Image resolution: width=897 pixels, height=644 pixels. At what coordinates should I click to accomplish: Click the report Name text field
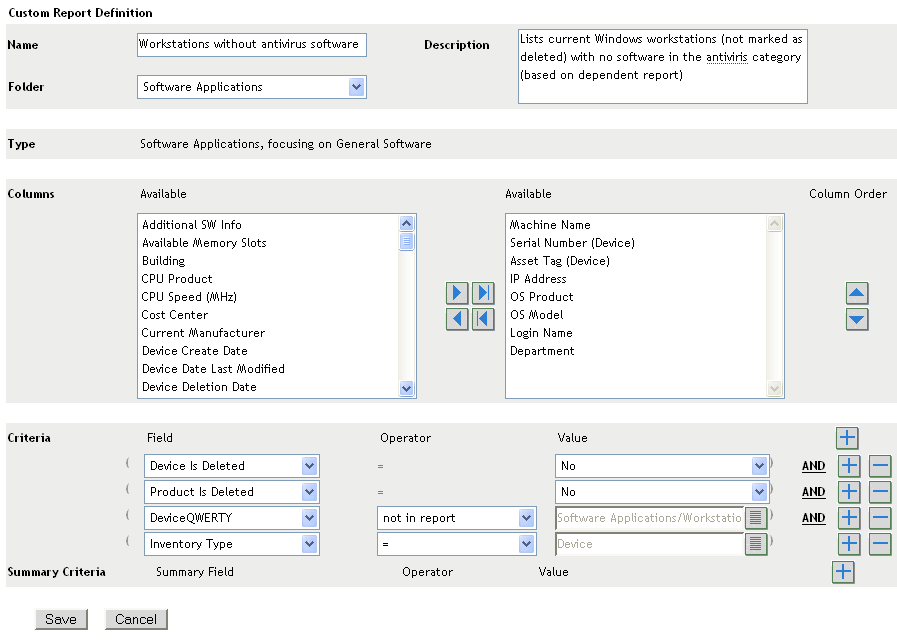251,45
